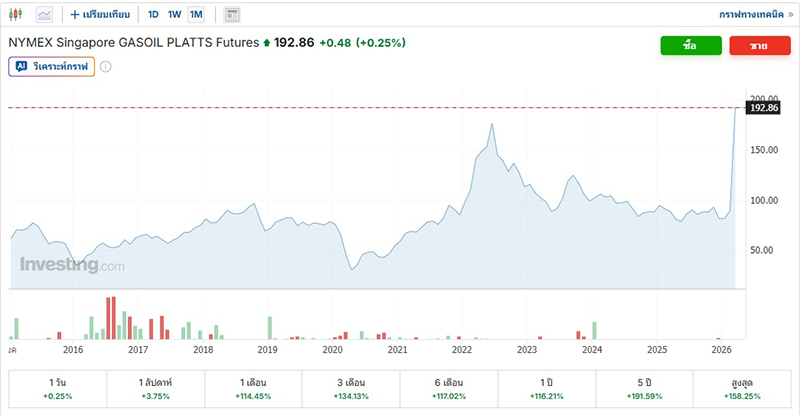Select the 1W interval
Image resolution: width=800 pixels, height=415 pixels.
174,15
